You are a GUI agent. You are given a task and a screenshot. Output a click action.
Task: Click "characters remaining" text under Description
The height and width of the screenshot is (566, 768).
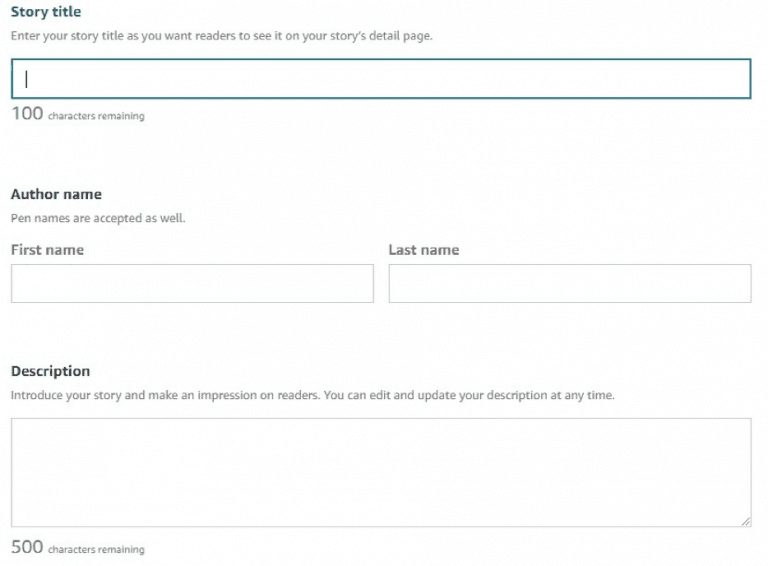click(96, 549)
